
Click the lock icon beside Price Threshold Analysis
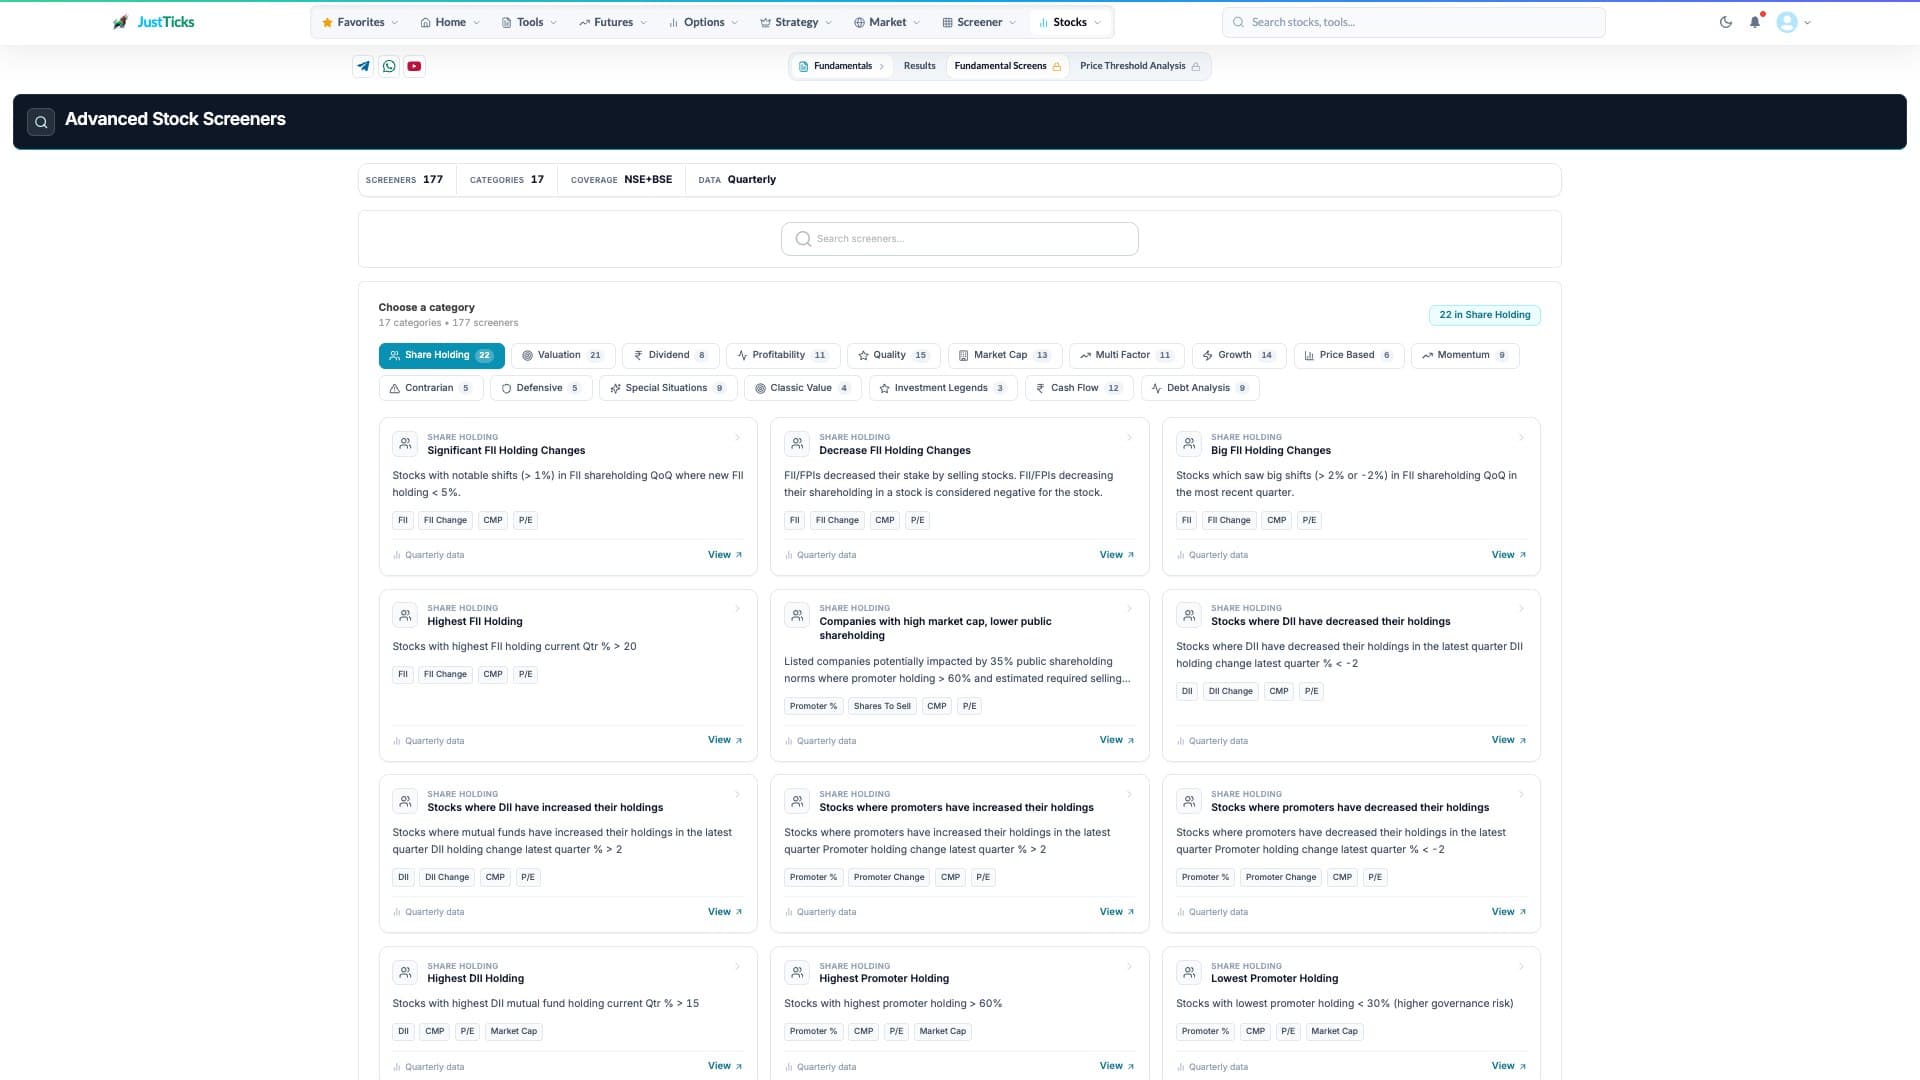[1196, 67]
